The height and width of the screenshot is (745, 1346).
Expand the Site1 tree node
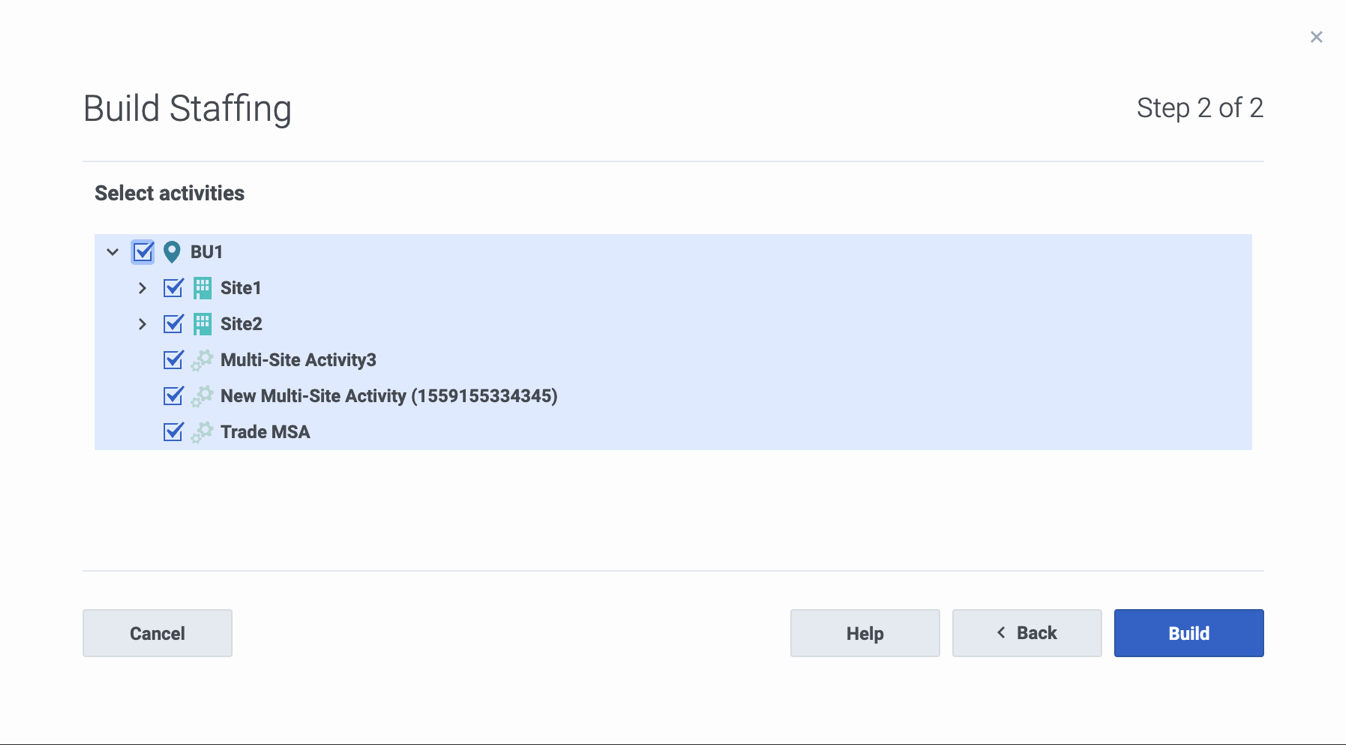(143, 288)
